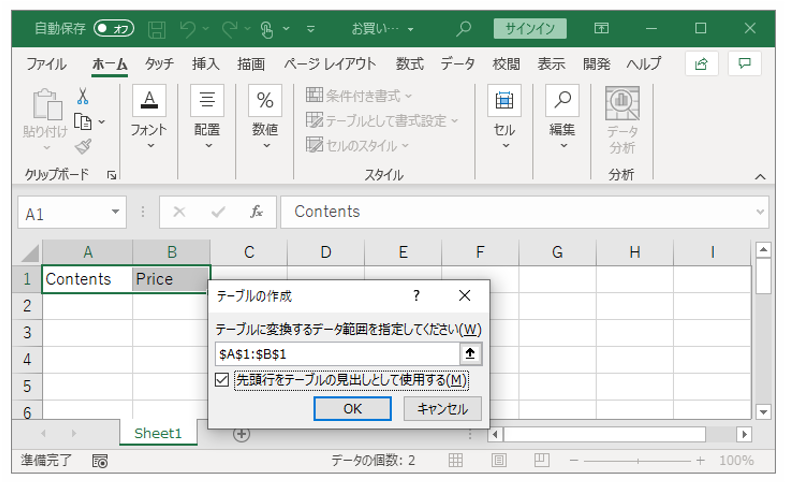Viewport: 790px width, 488px height.
Task: Select row 3 header
Action: click(x=27, y=333)
